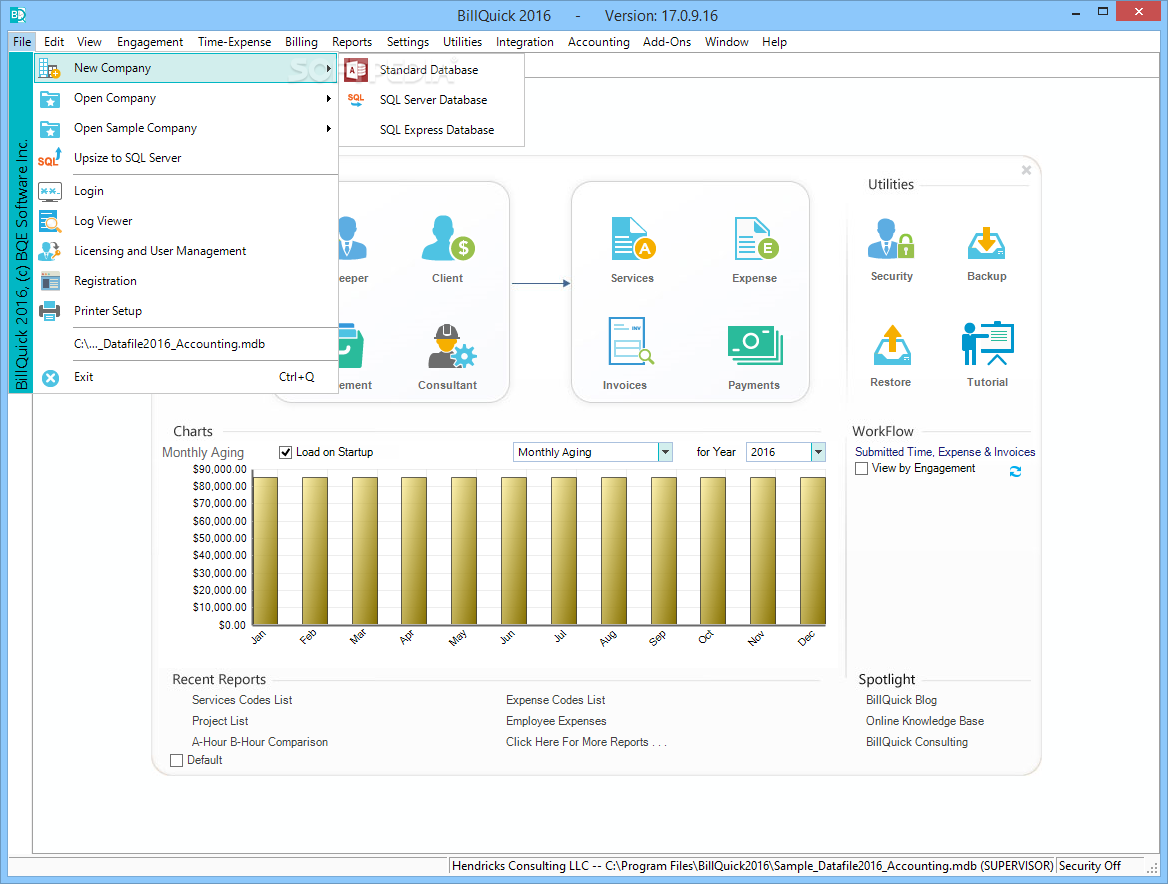The height and width of the screenshot is (884, 1168).
Task: Open the File menu
Action: click(22, 42)
